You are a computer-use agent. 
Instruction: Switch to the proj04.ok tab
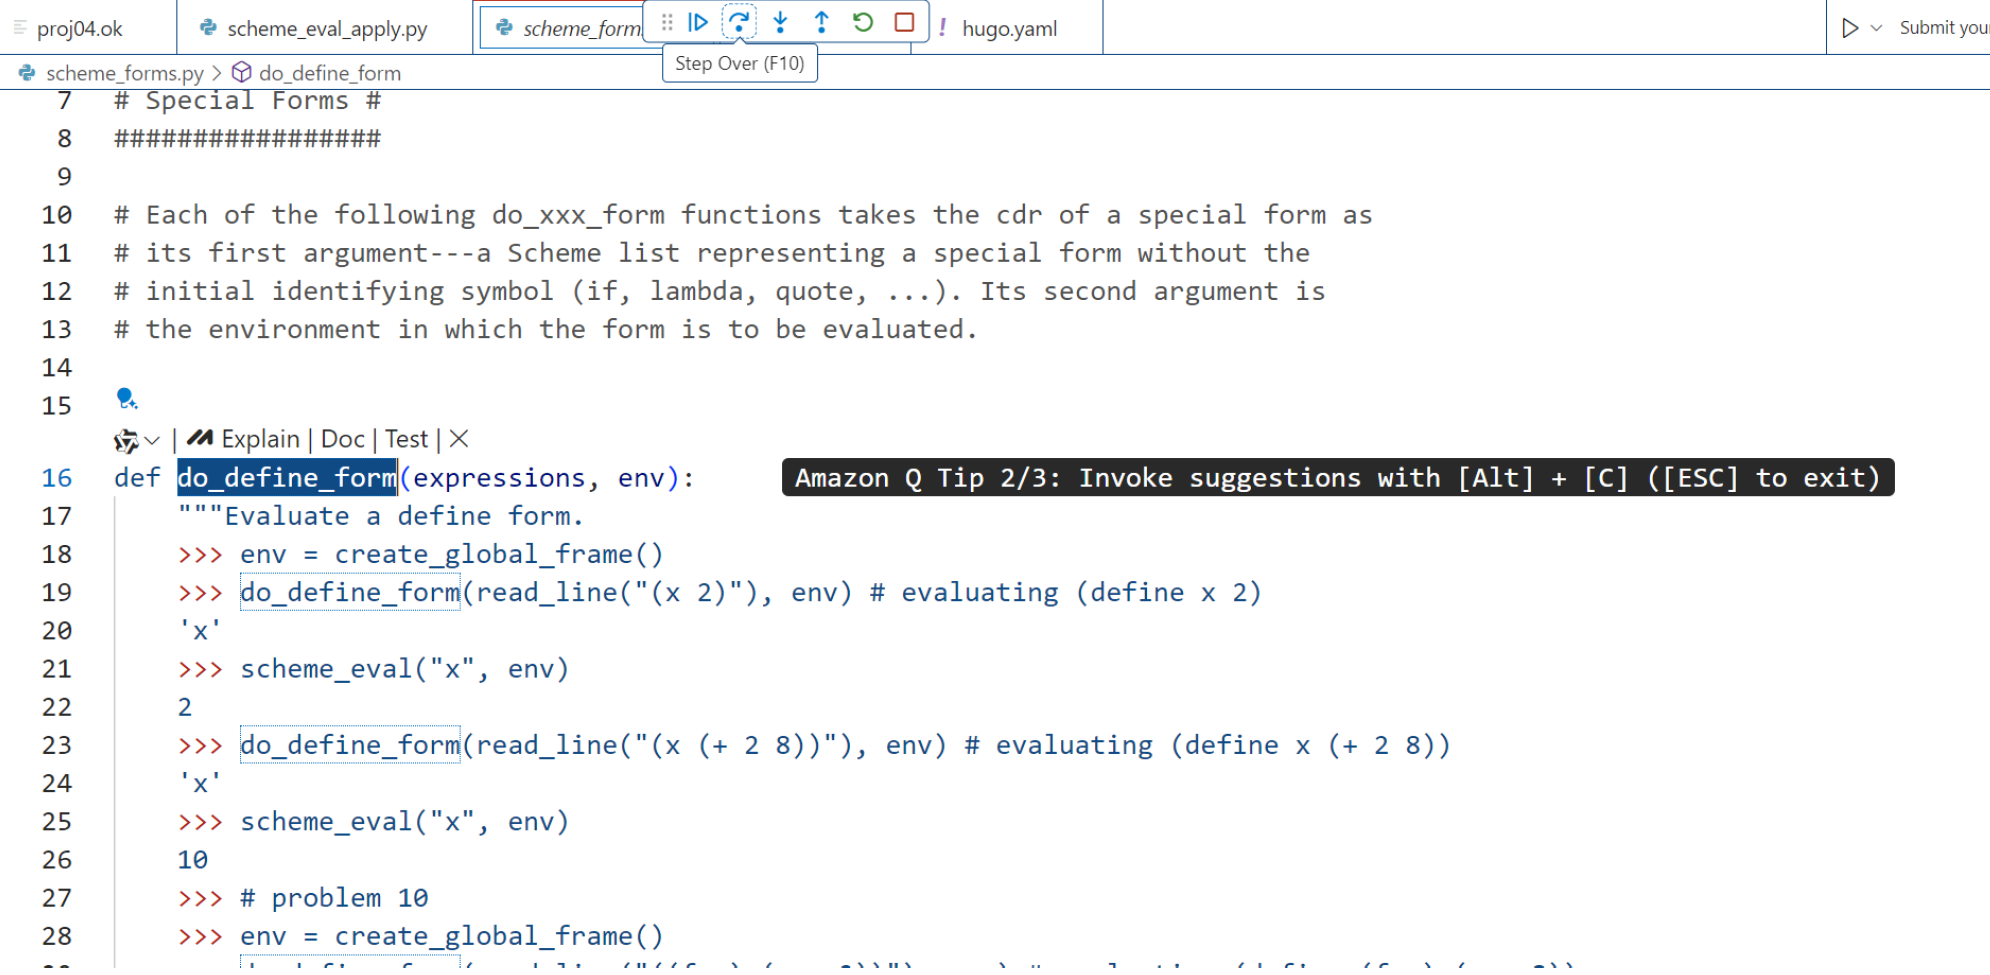(80, 29)
